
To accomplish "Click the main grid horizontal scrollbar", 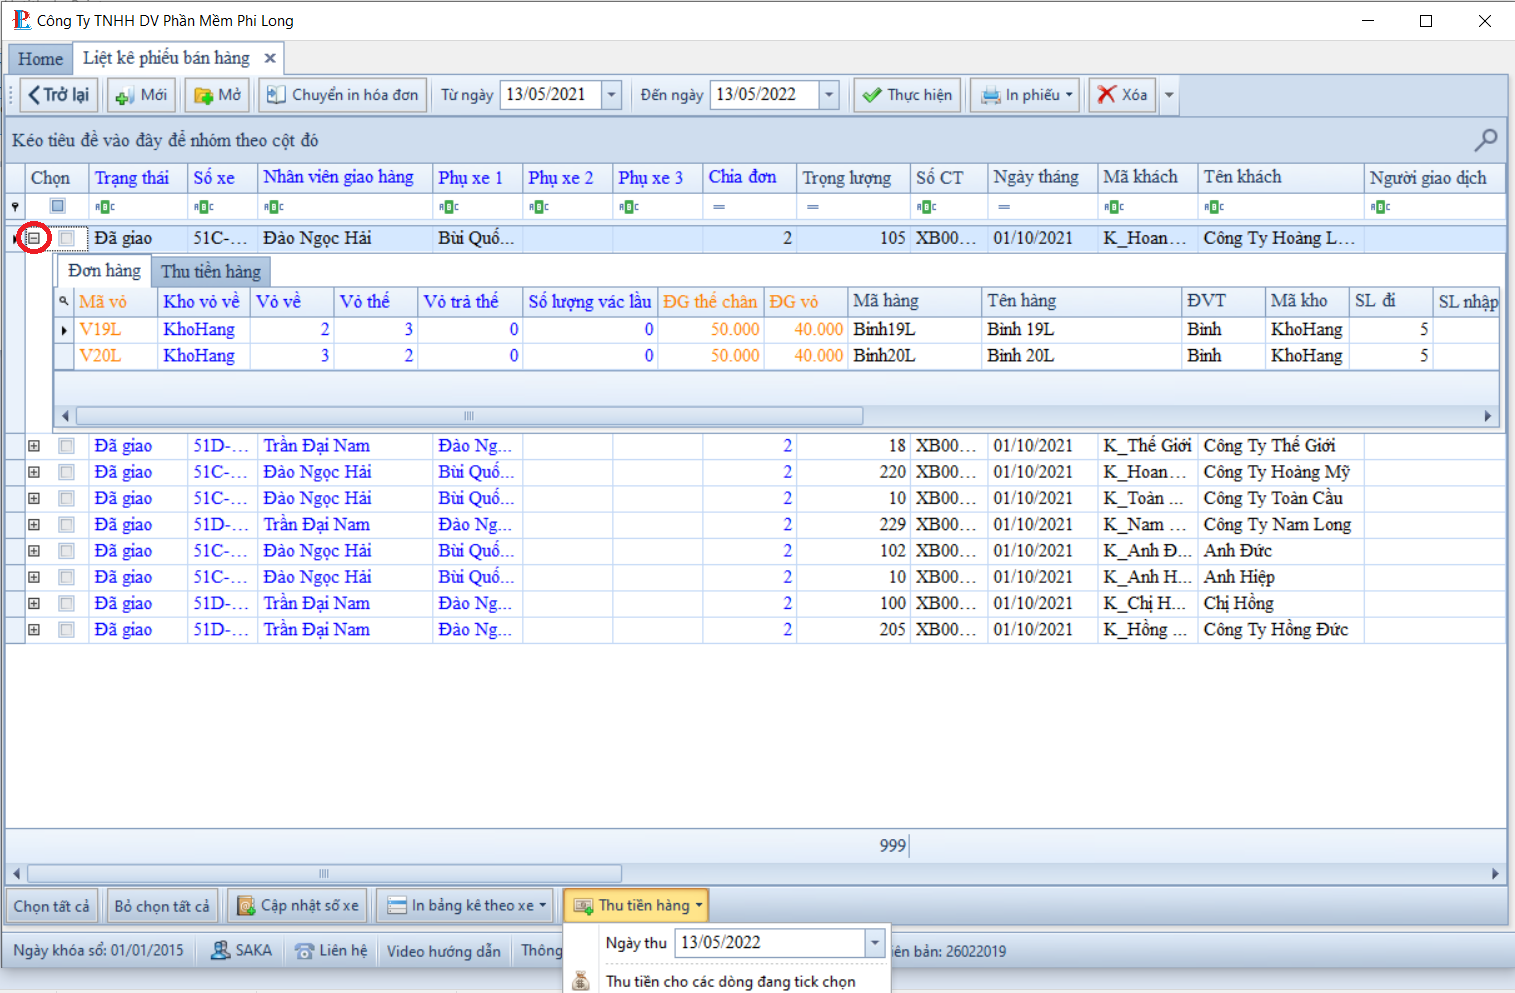I will click(325, 873).
